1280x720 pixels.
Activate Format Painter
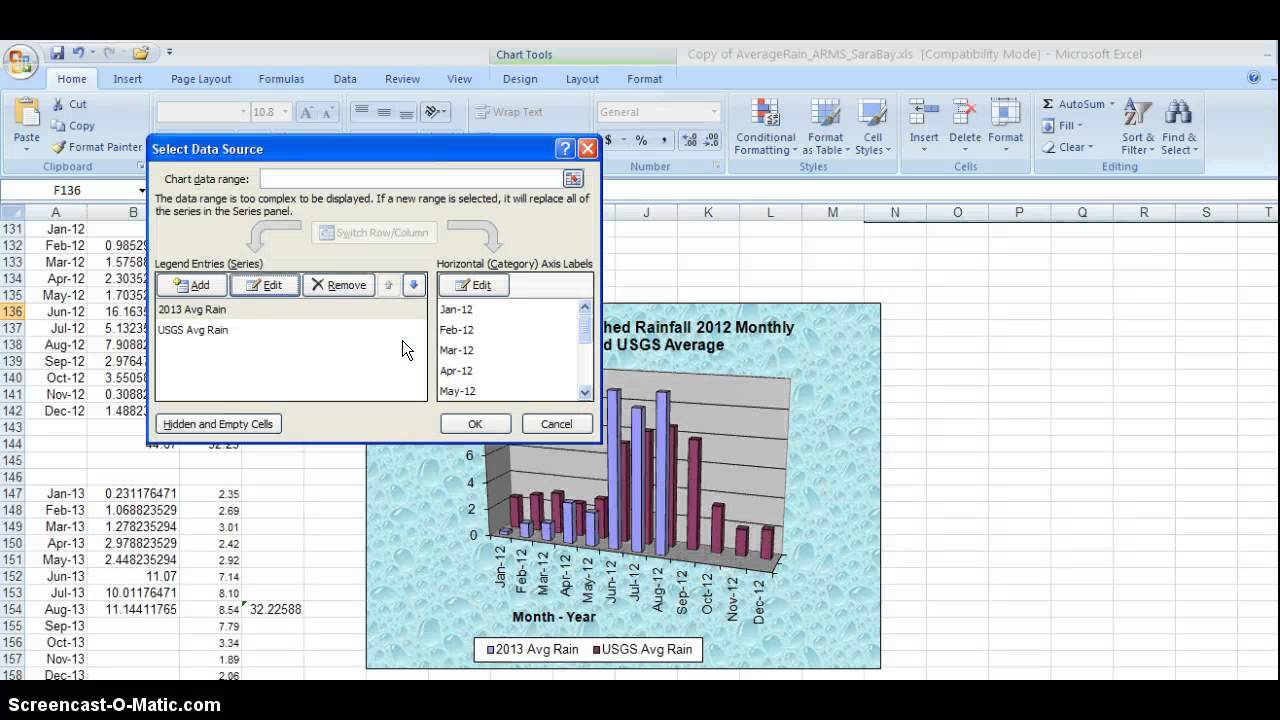coord(97,147)
